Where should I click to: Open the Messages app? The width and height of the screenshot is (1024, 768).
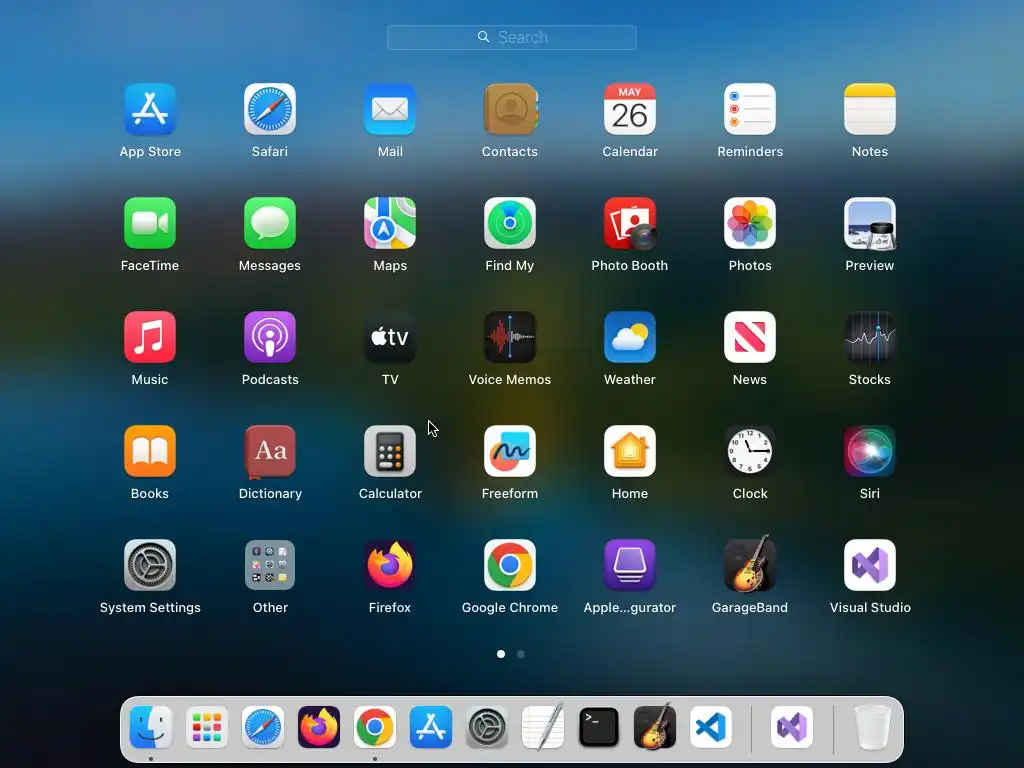pyautogui.click(x=270, y=223)
